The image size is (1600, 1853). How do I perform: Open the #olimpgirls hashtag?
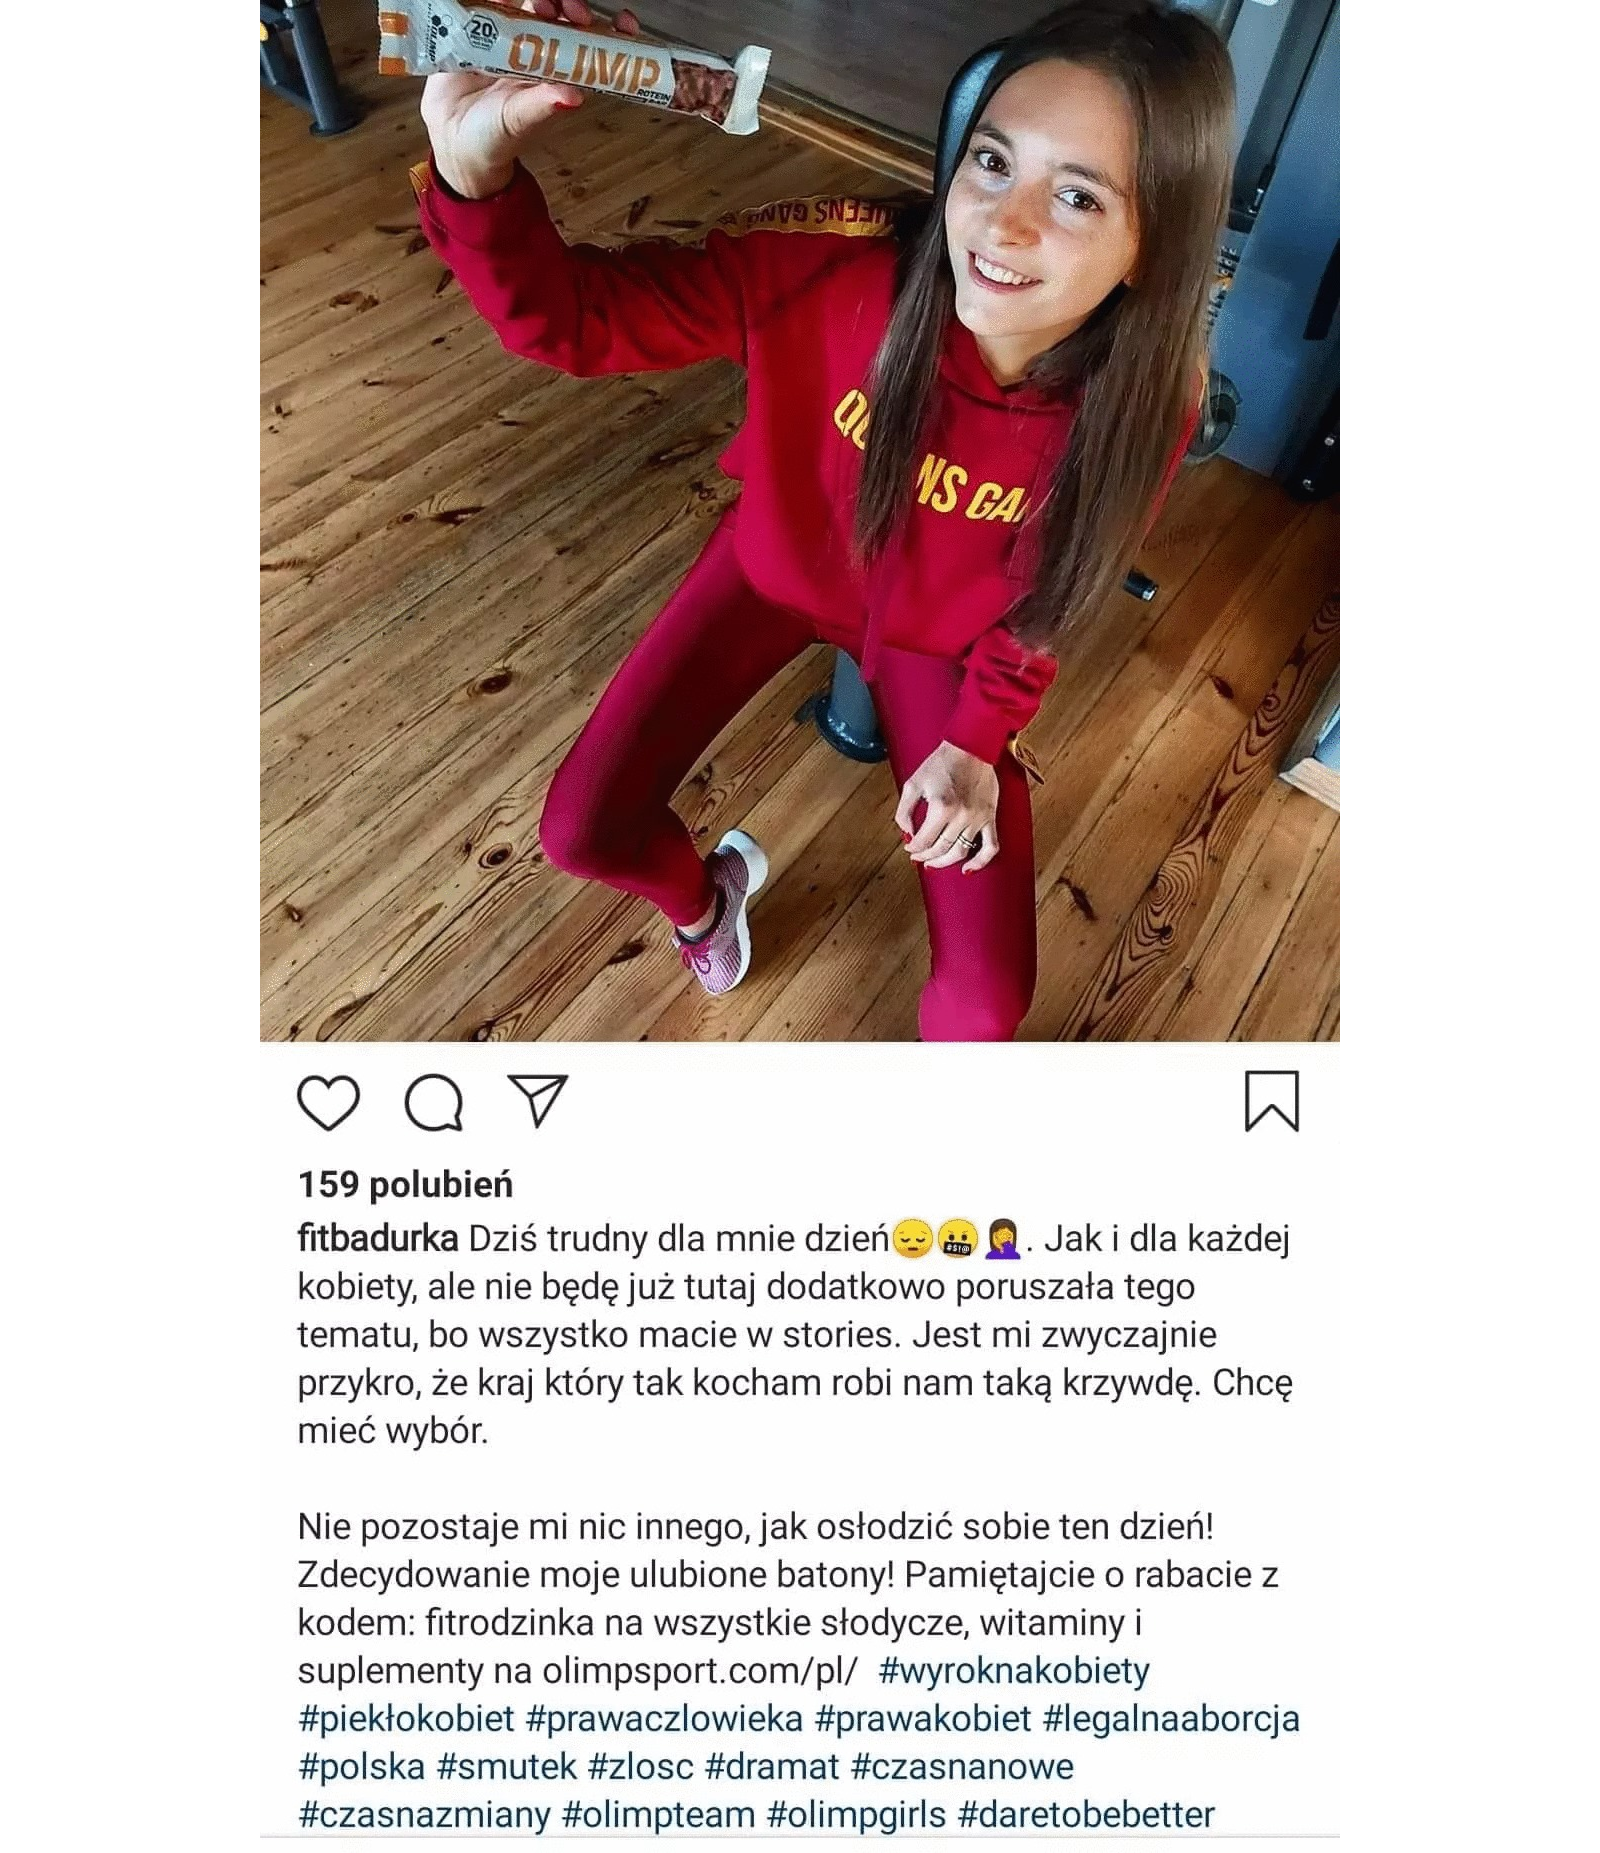tap(856, 1815)
